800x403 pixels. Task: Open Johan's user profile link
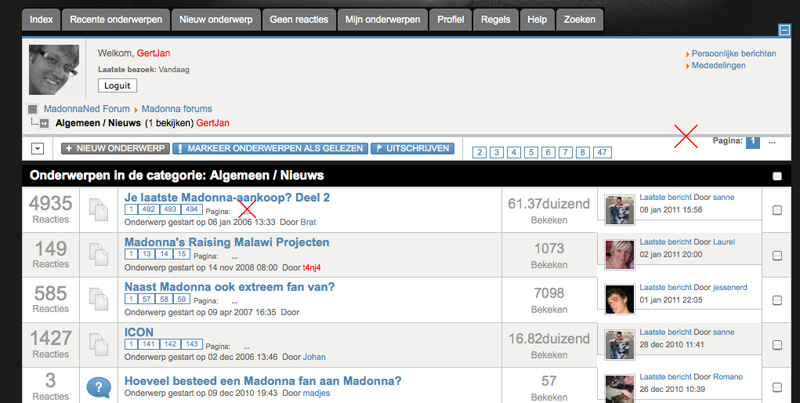tap(314, 357)
